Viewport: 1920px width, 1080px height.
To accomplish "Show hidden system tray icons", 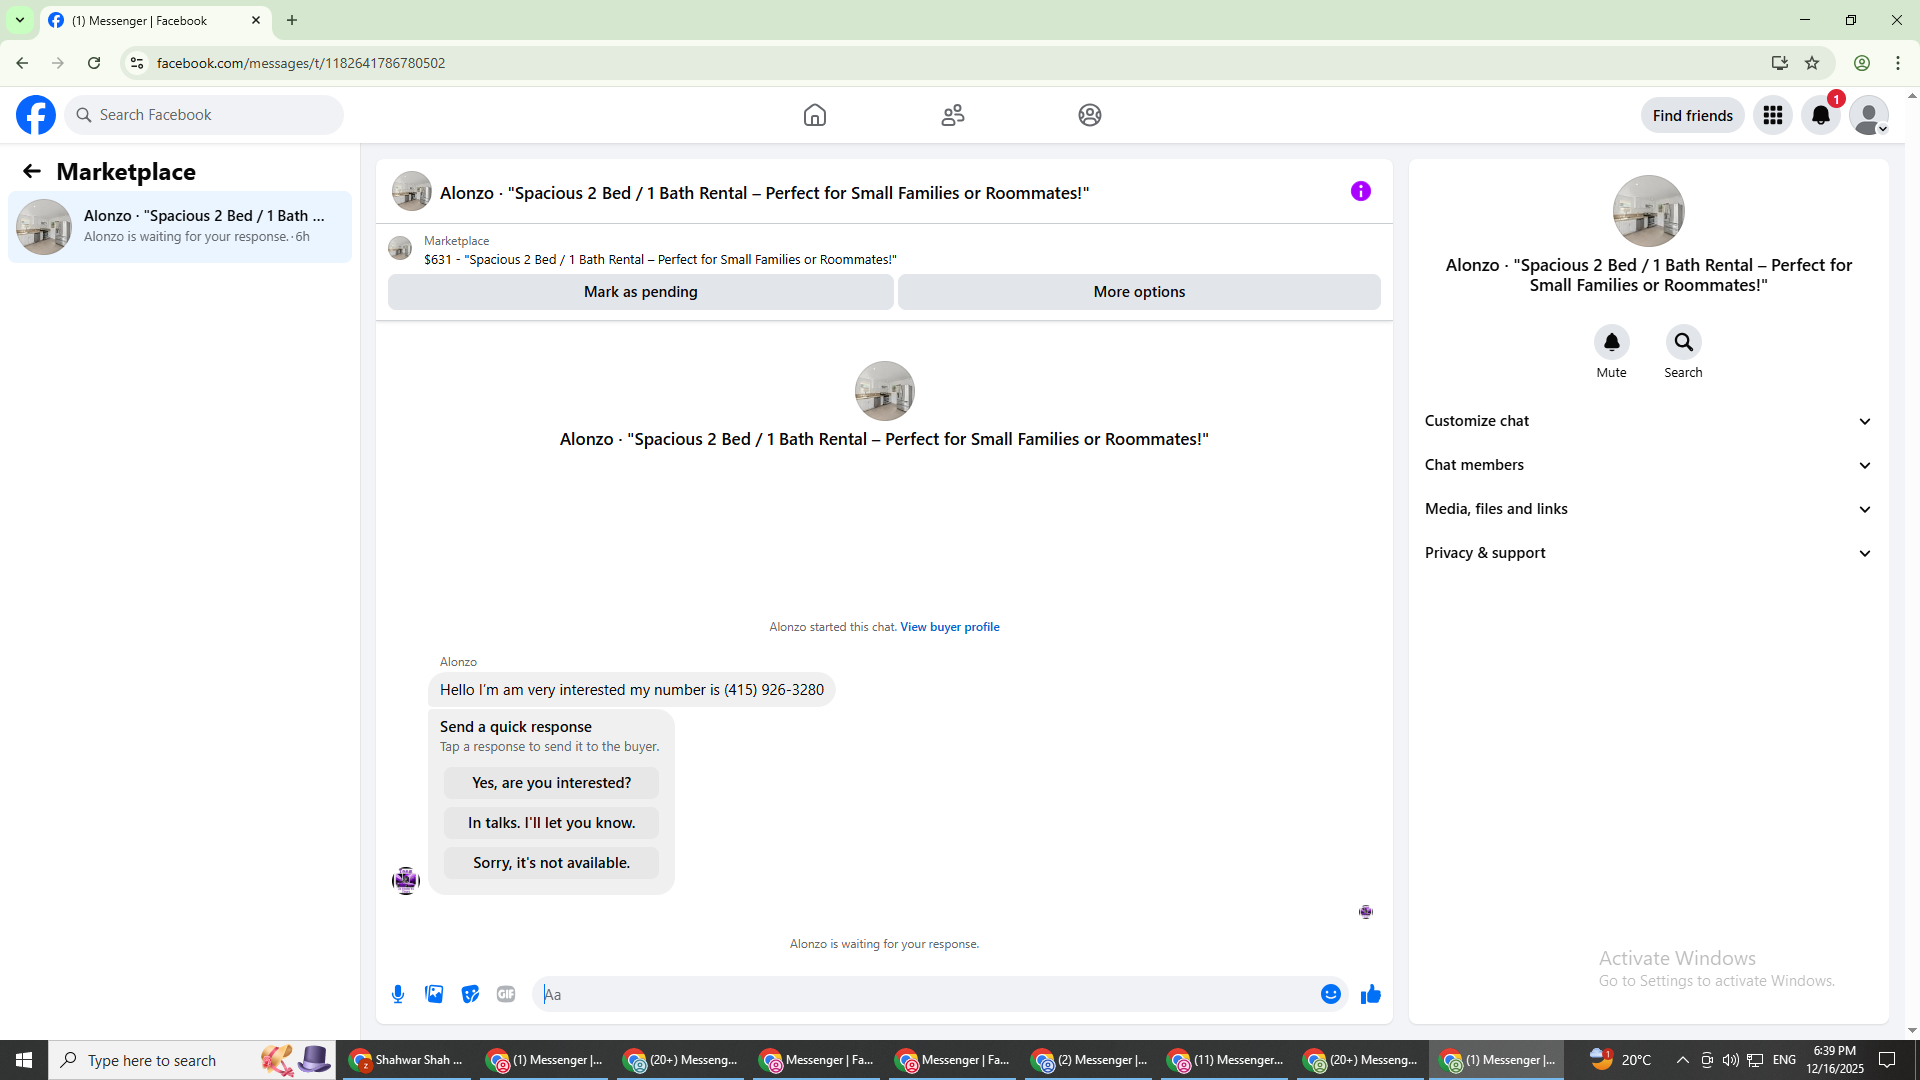I will 1682,1060.
